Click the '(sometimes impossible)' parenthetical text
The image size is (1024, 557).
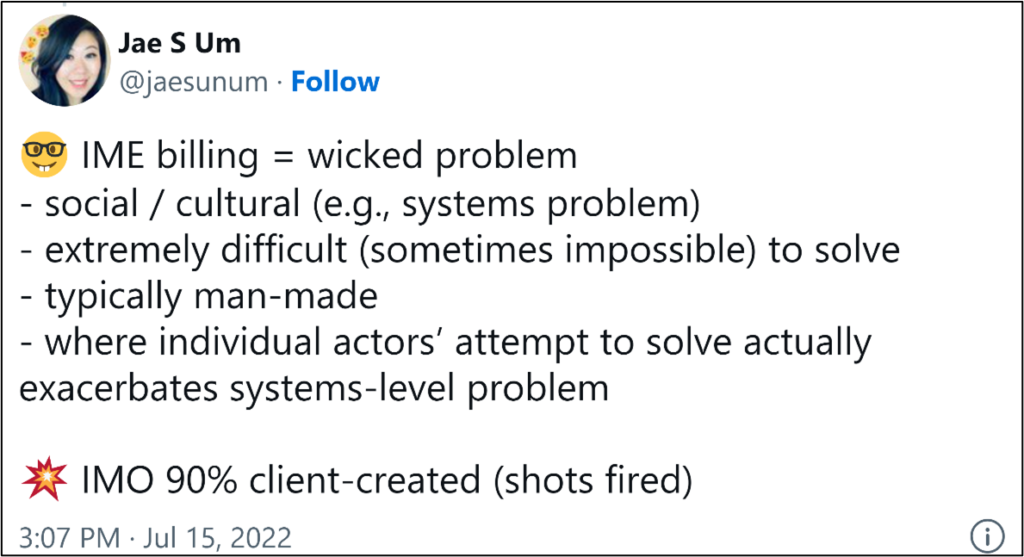pos(557,250)
